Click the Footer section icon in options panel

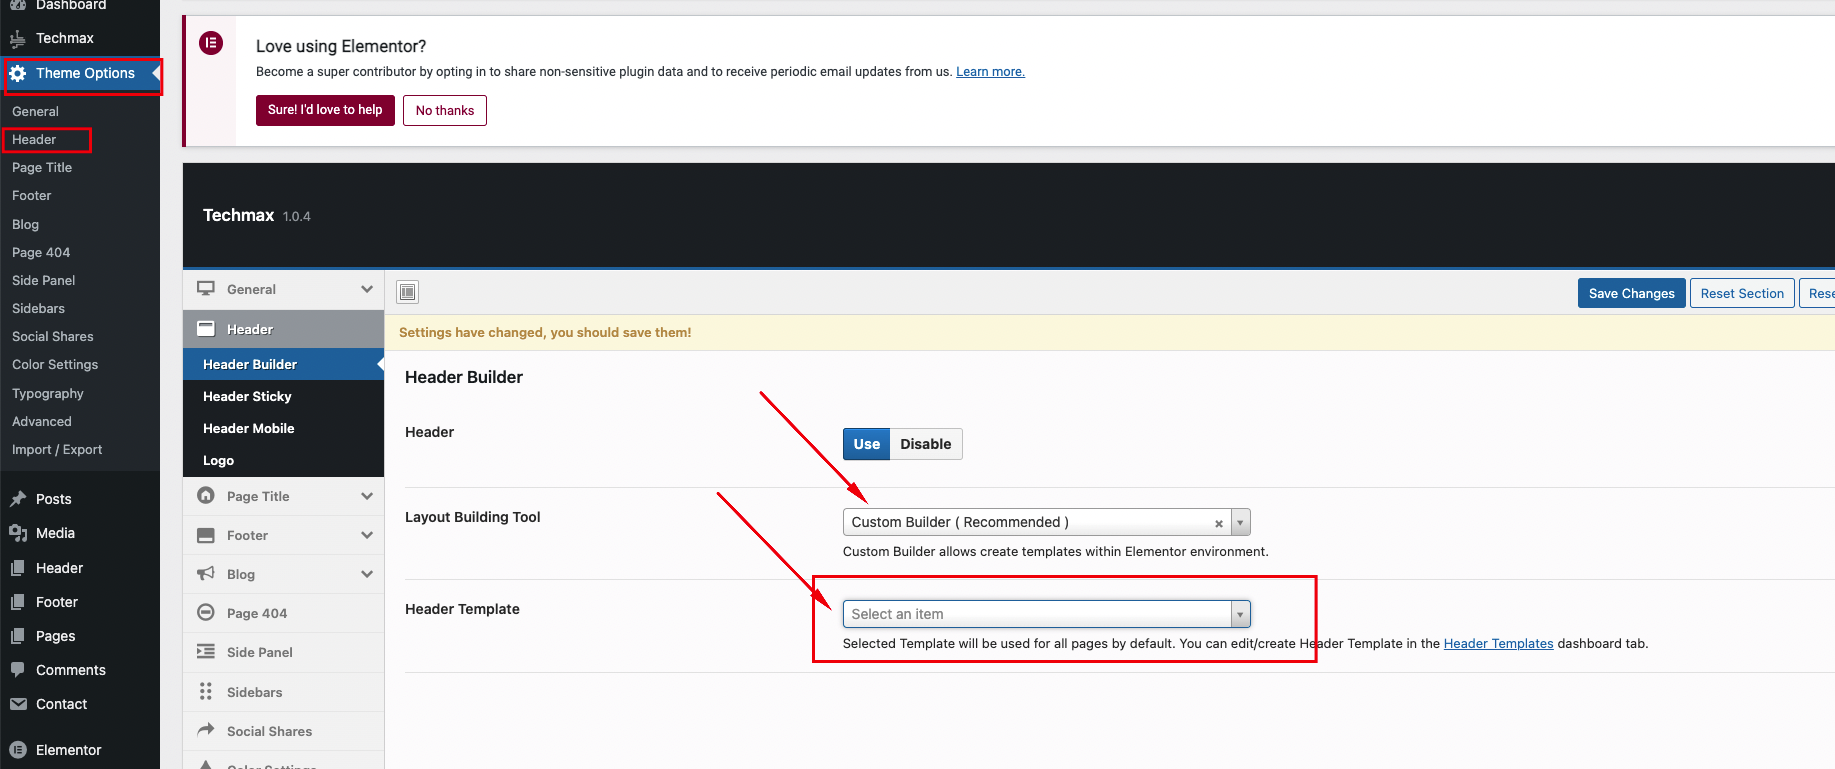pos(206,535)
